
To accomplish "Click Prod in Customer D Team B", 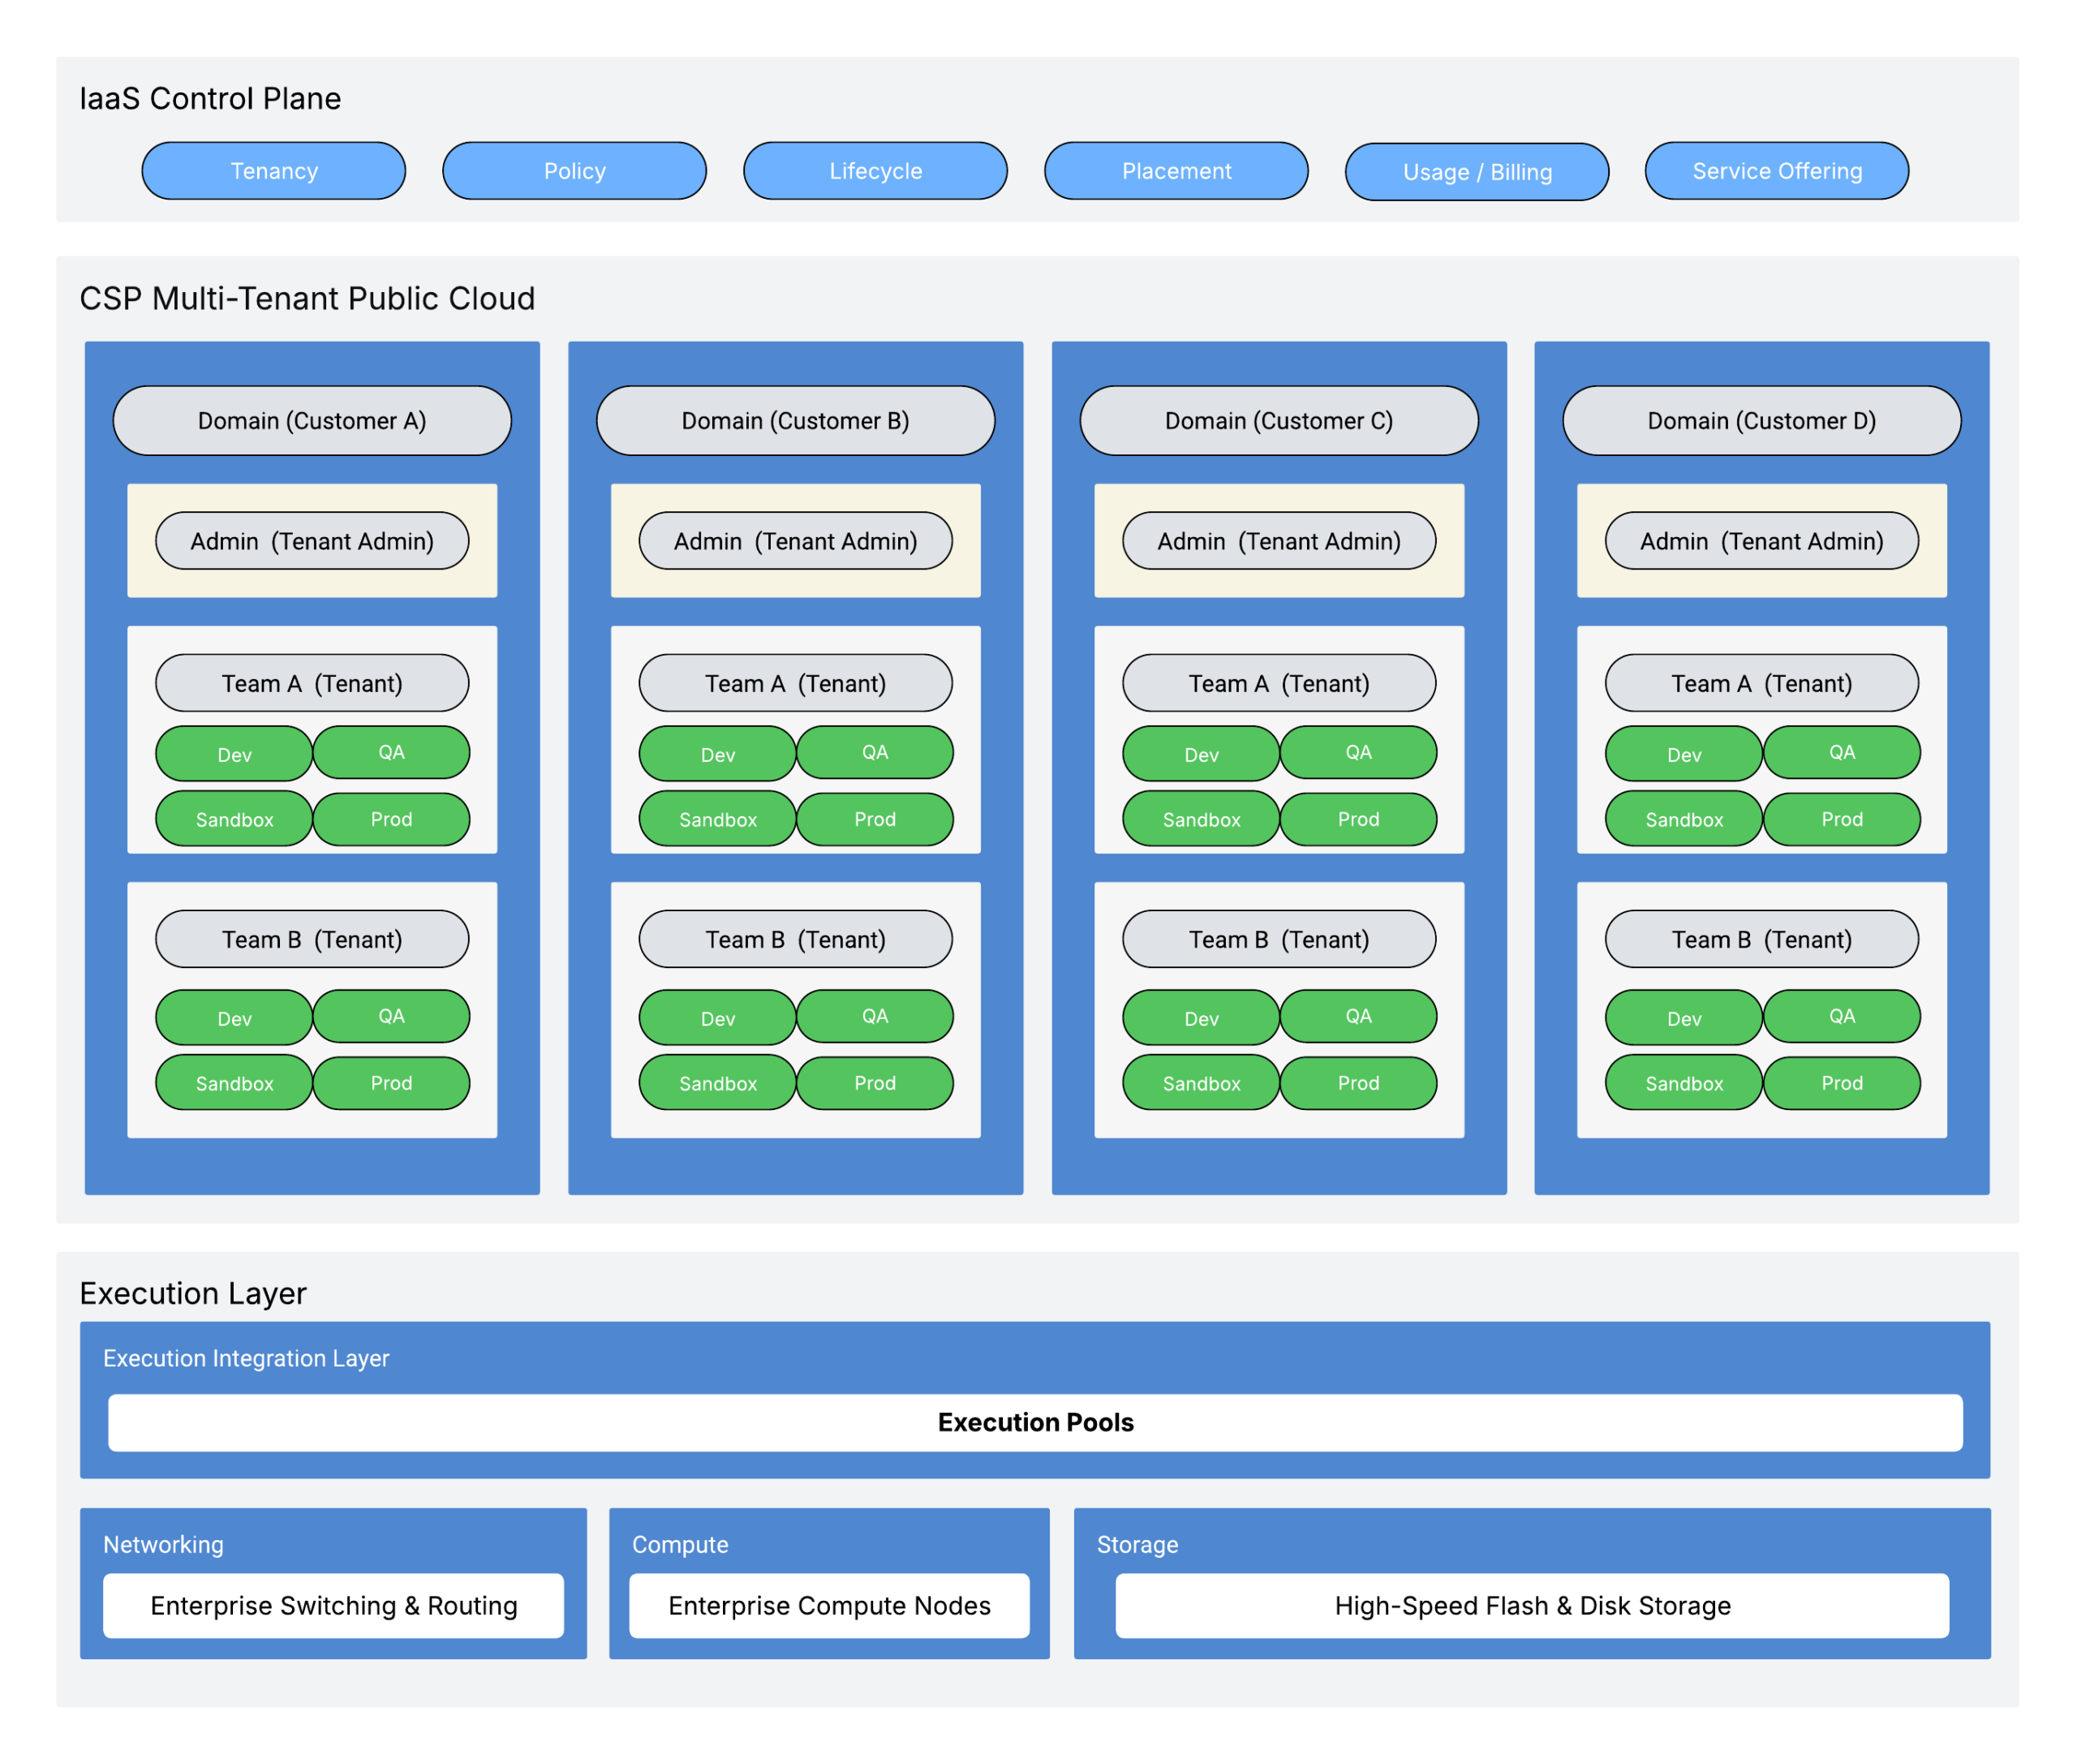I will (x=1843, y=1083).
